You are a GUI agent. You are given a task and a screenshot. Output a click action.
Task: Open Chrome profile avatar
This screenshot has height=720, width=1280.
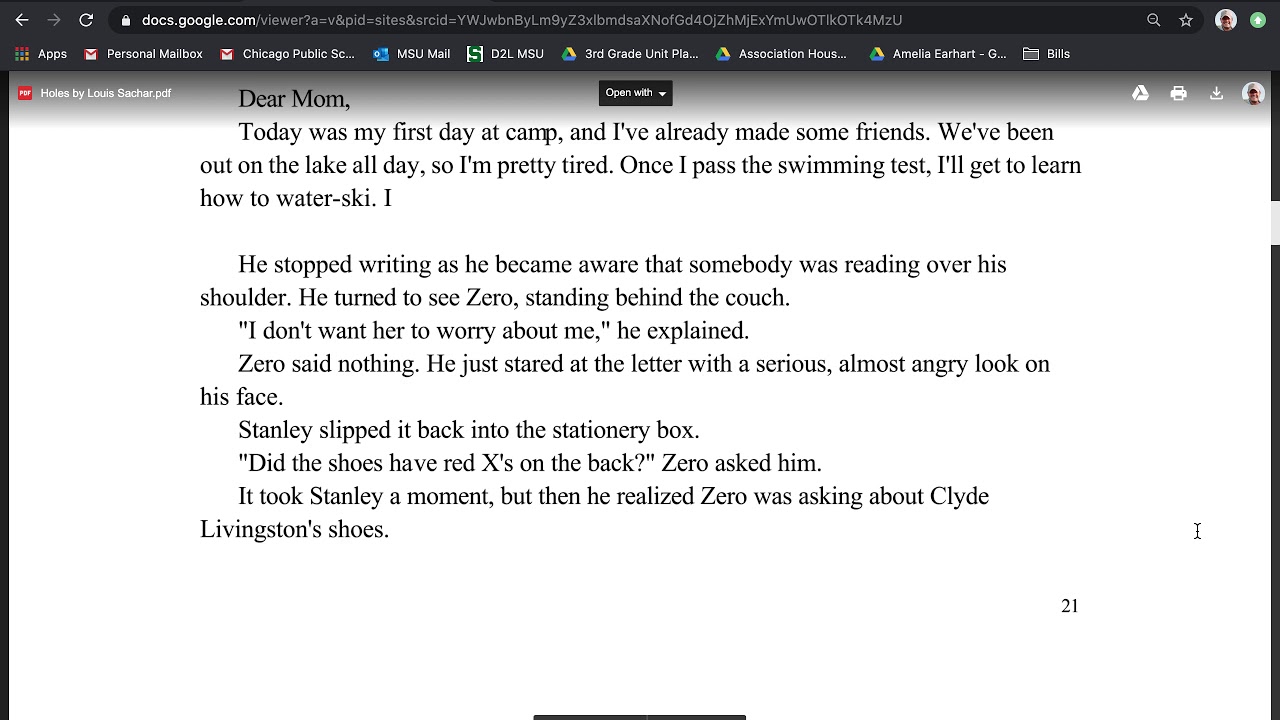[1226, 20]
